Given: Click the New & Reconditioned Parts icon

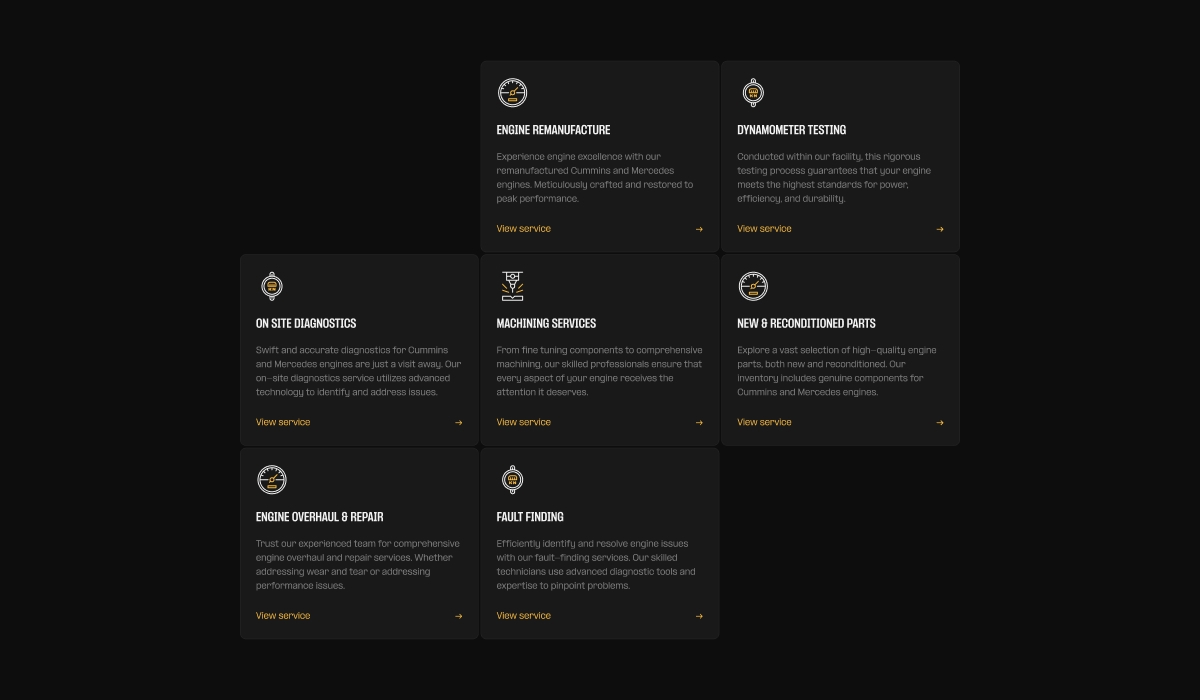Looking at the screenshot, I should [x=753, y=286].
